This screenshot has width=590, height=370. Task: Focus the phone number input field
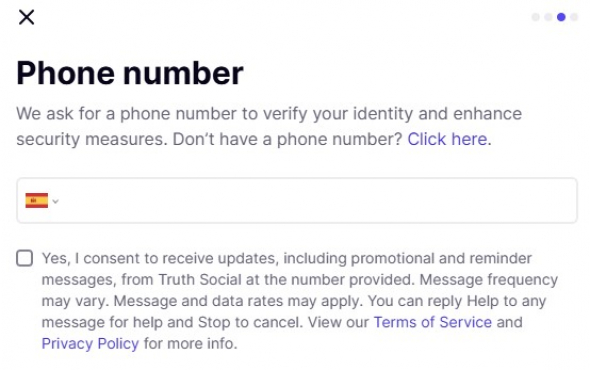(x=297, y=201)
